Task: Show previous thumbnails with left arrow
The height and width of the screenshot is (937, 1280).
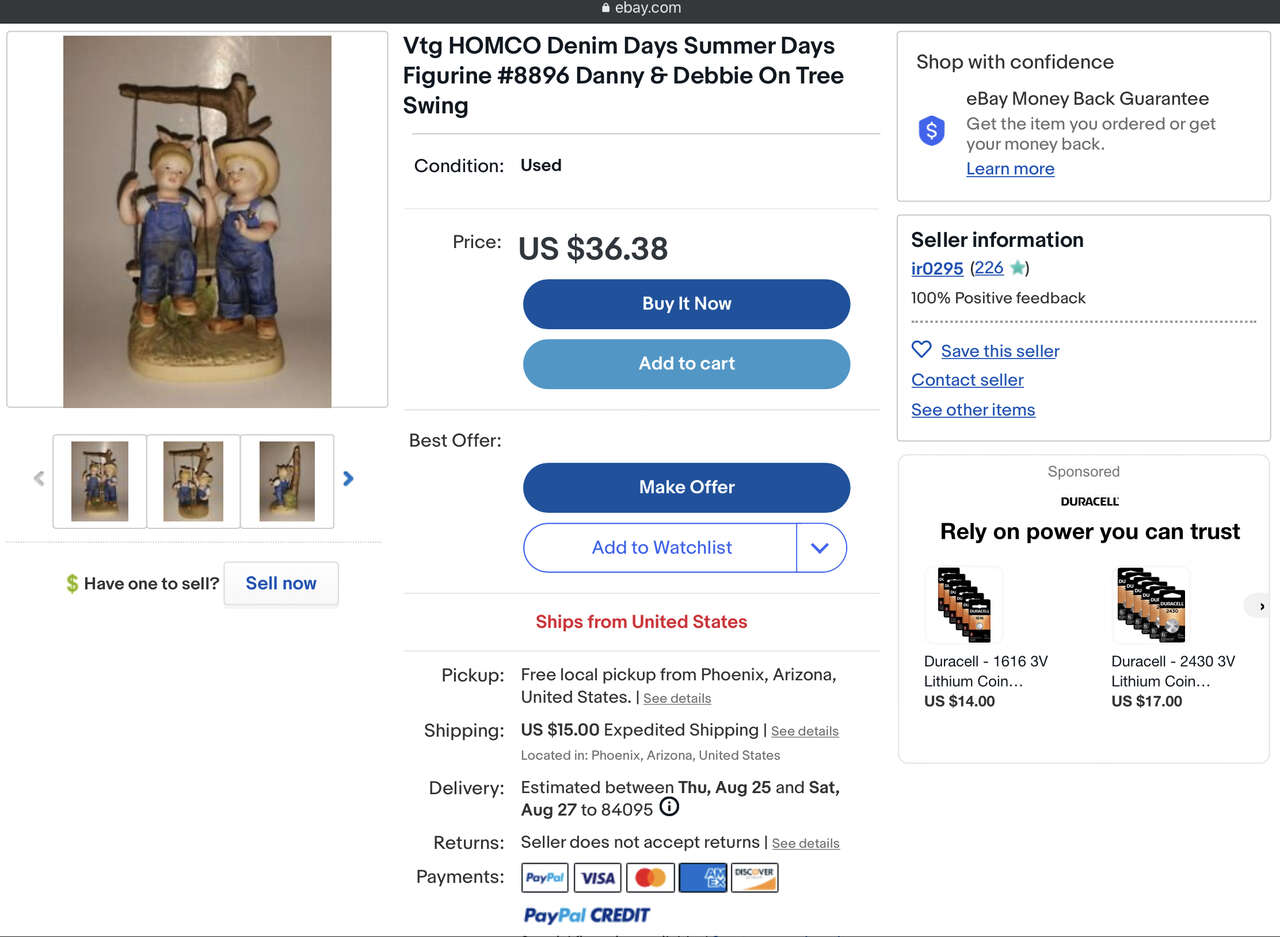Action: pos(39,479)
